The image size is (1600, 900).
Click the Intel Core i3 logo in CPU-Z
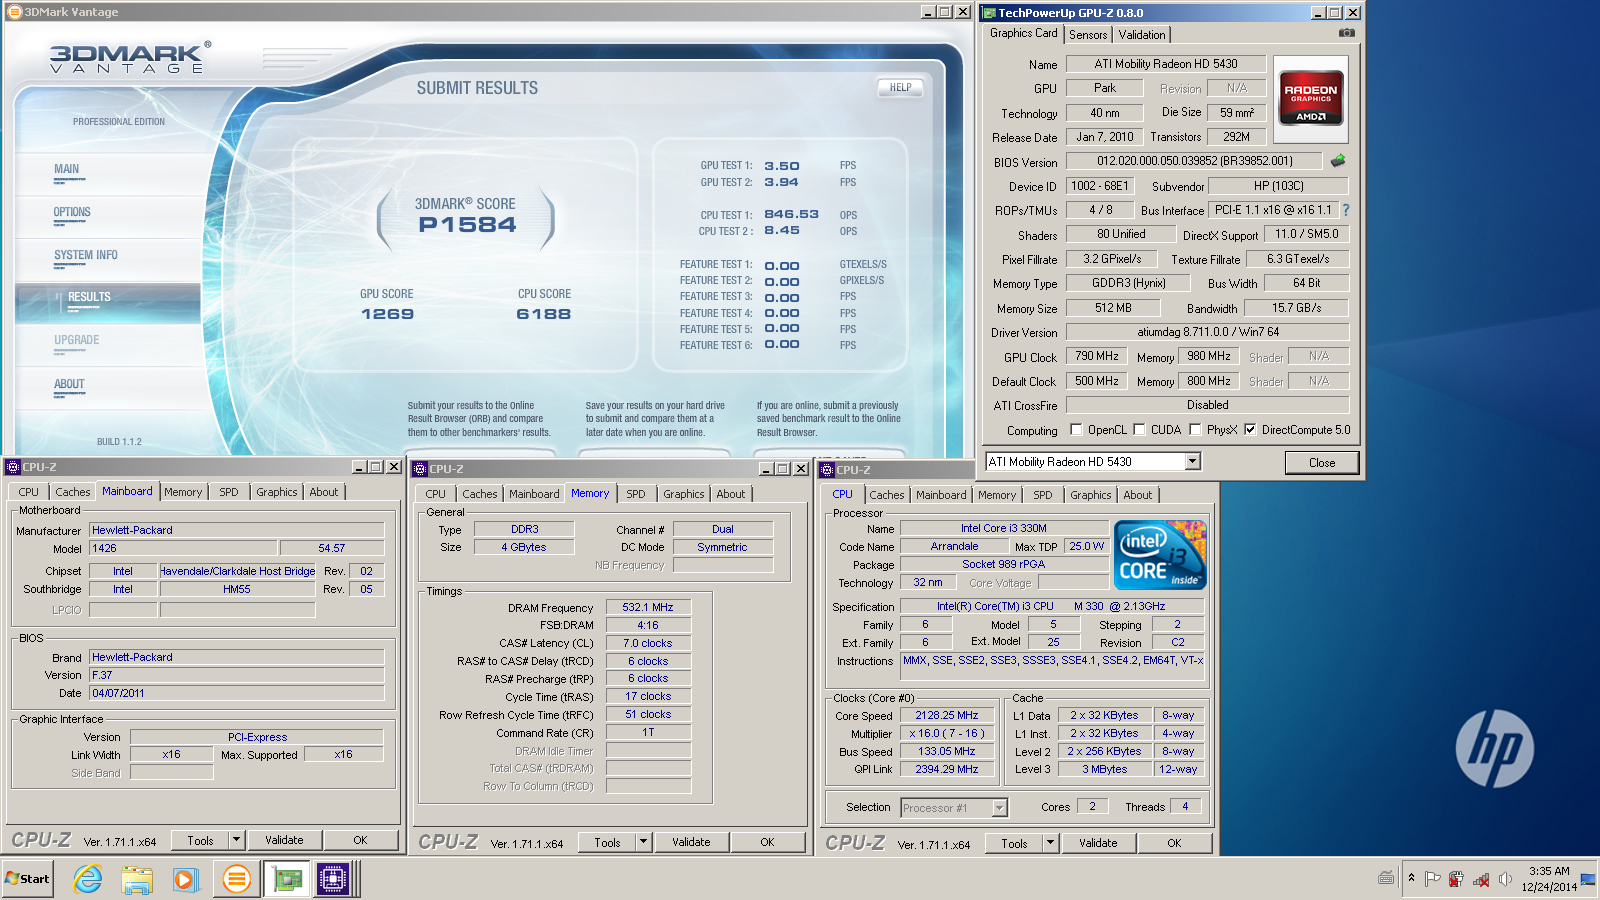click(x=1160, y=555)
